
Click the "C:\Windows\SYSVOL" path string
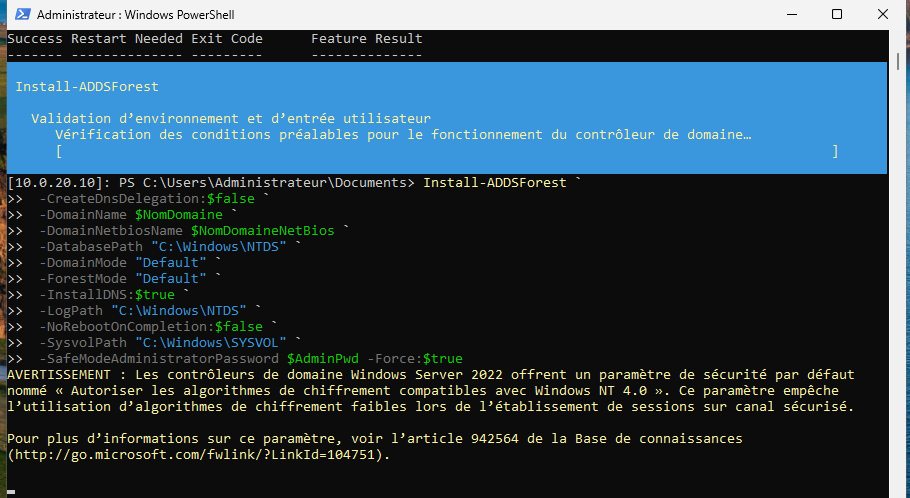(x=211, y=342)
